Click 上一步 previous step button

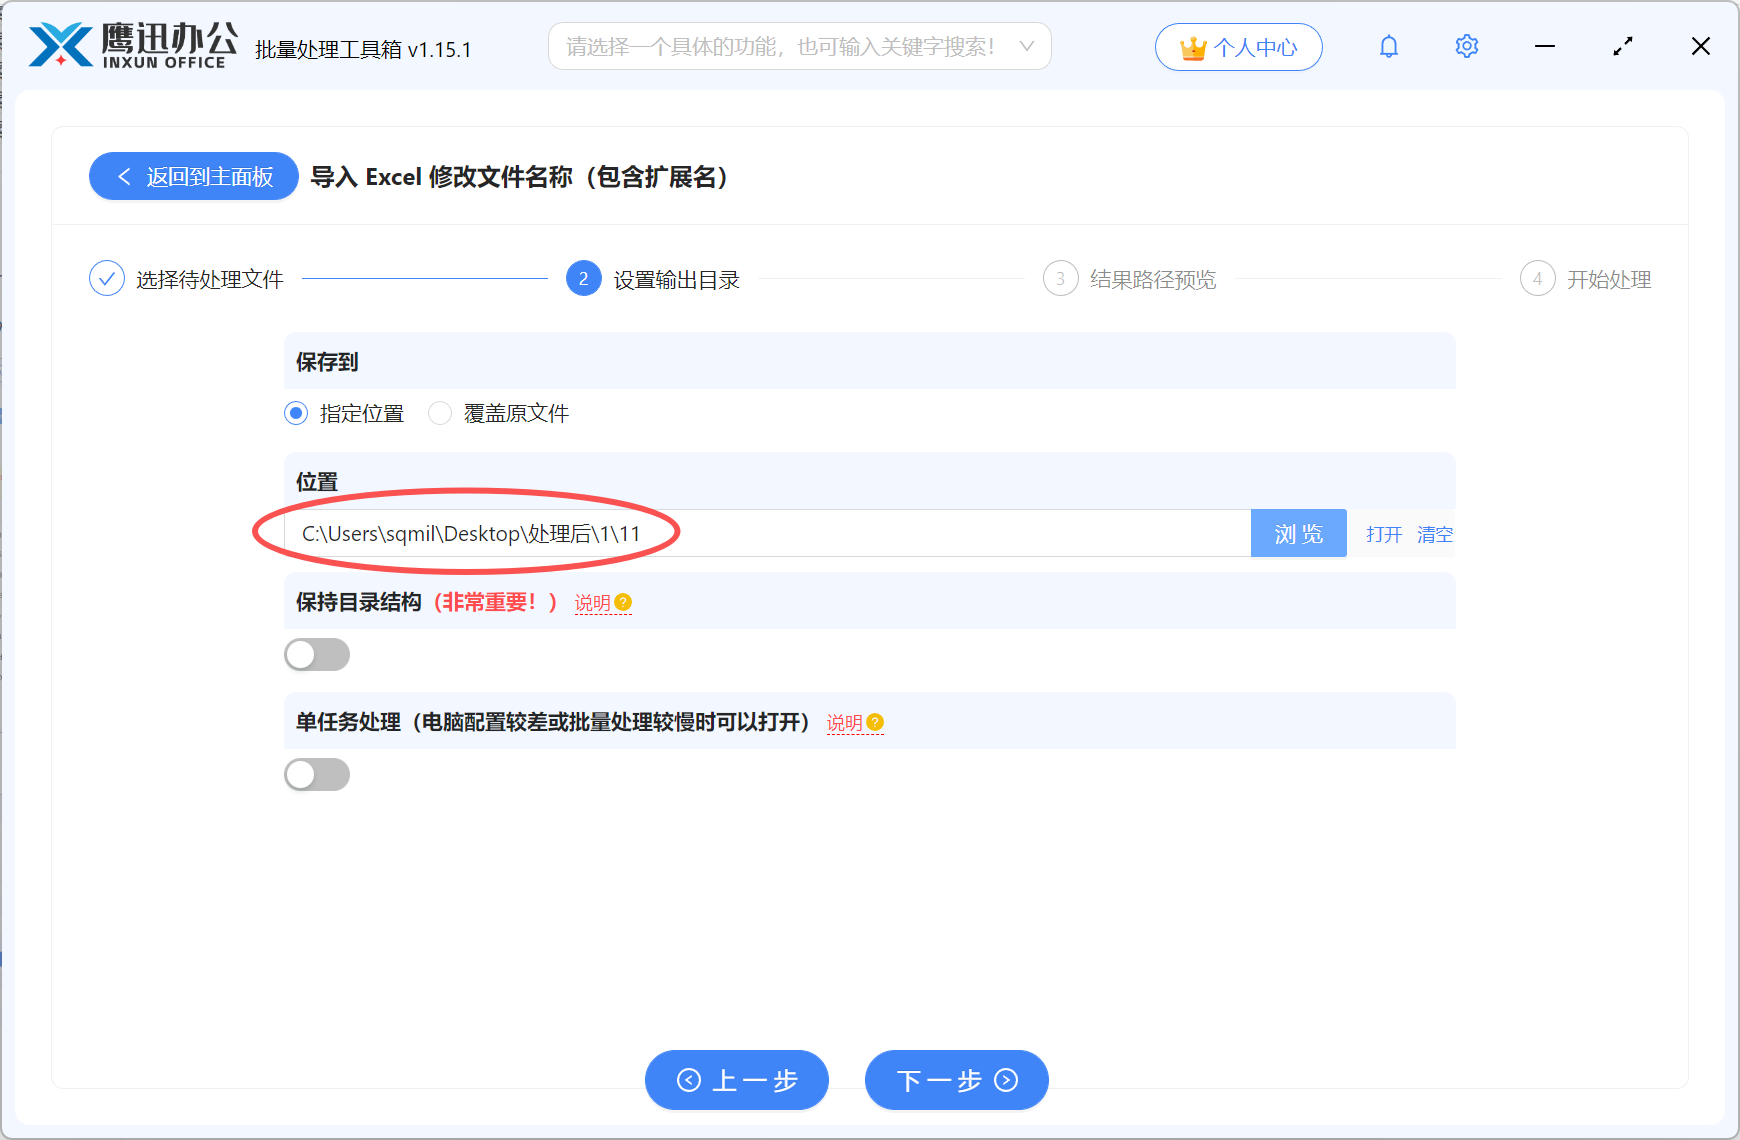click(x=737, y=1080)
